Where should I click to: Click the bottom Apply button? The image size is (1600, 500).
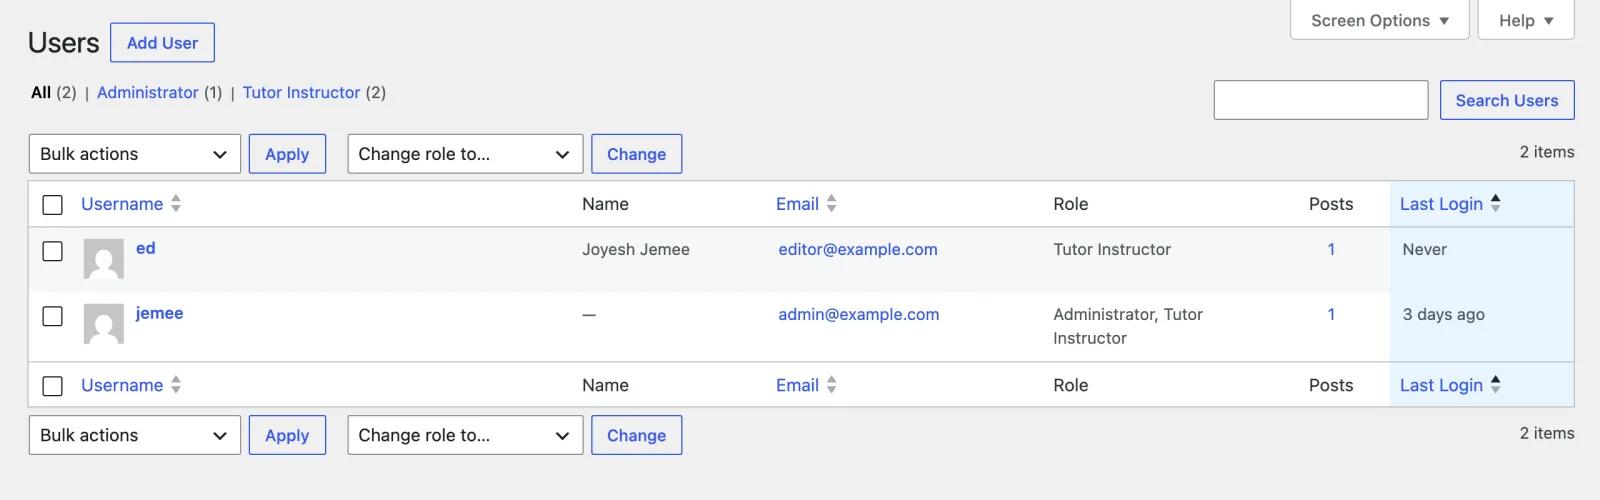pyautogui.click(x=287, y=435)
